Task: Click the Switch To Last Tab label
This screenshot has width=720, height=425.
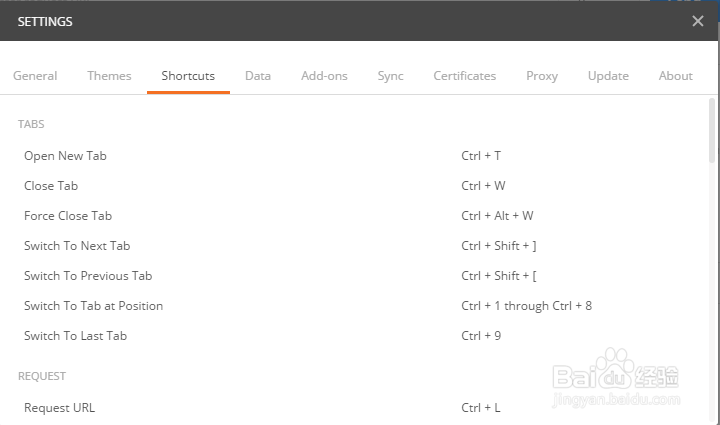Action: pyautogui.click(x=75, y=336)
